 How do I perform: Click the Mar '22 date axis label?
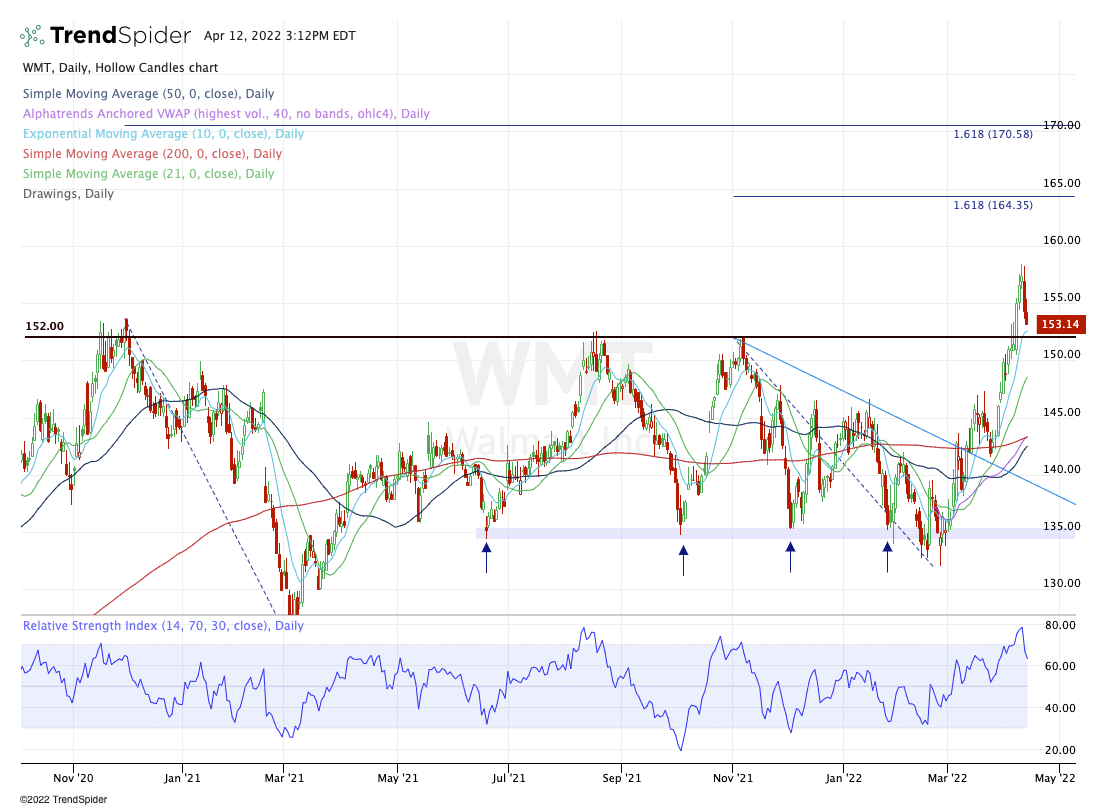pos(947,778)
